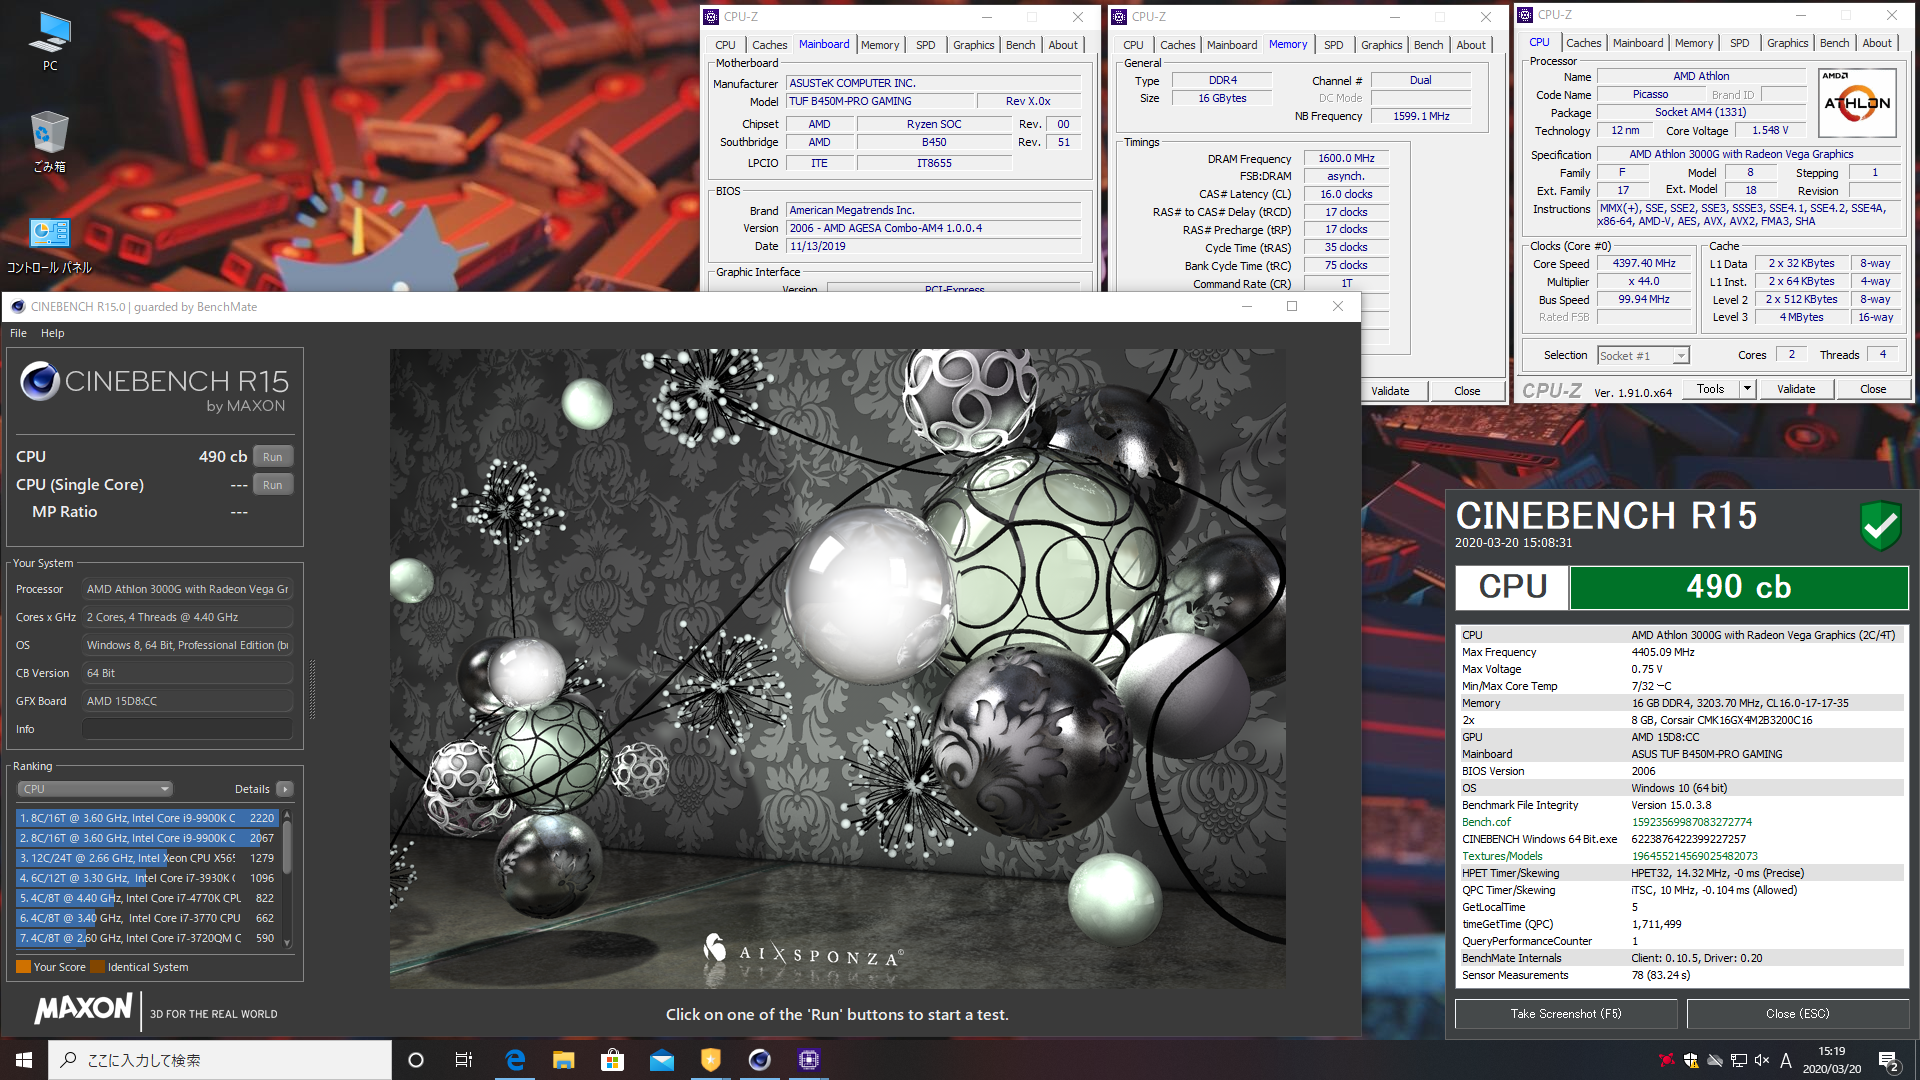Open network status tray icon
1920x1080 pixels.
(1739, 1060)
